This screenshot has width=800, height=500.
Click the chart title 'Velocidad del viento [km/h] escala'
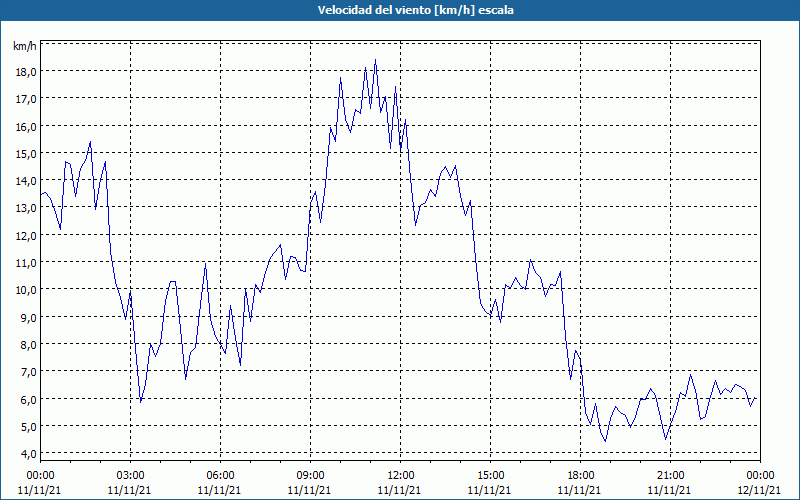click(415, 10)
